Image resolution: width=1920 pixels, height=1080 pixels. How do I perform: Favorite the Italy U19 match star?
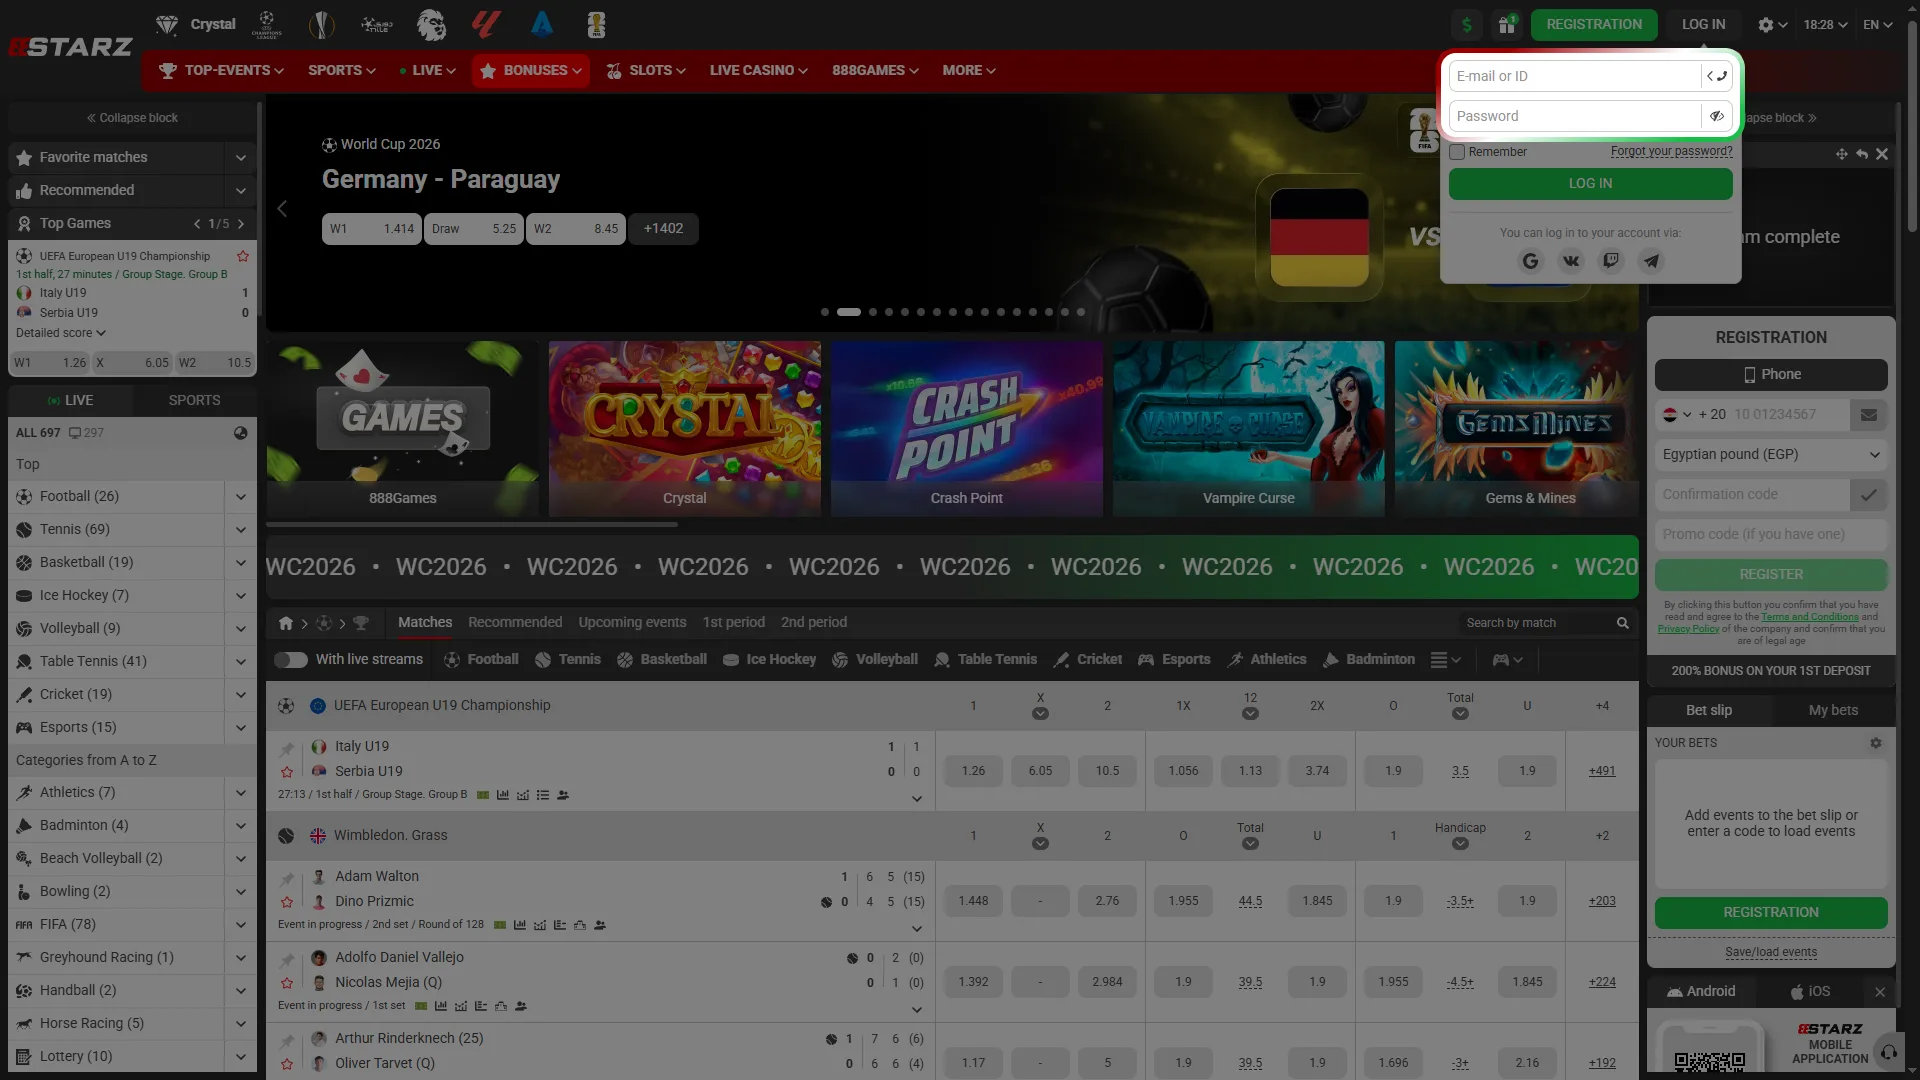tap(287, 771)
